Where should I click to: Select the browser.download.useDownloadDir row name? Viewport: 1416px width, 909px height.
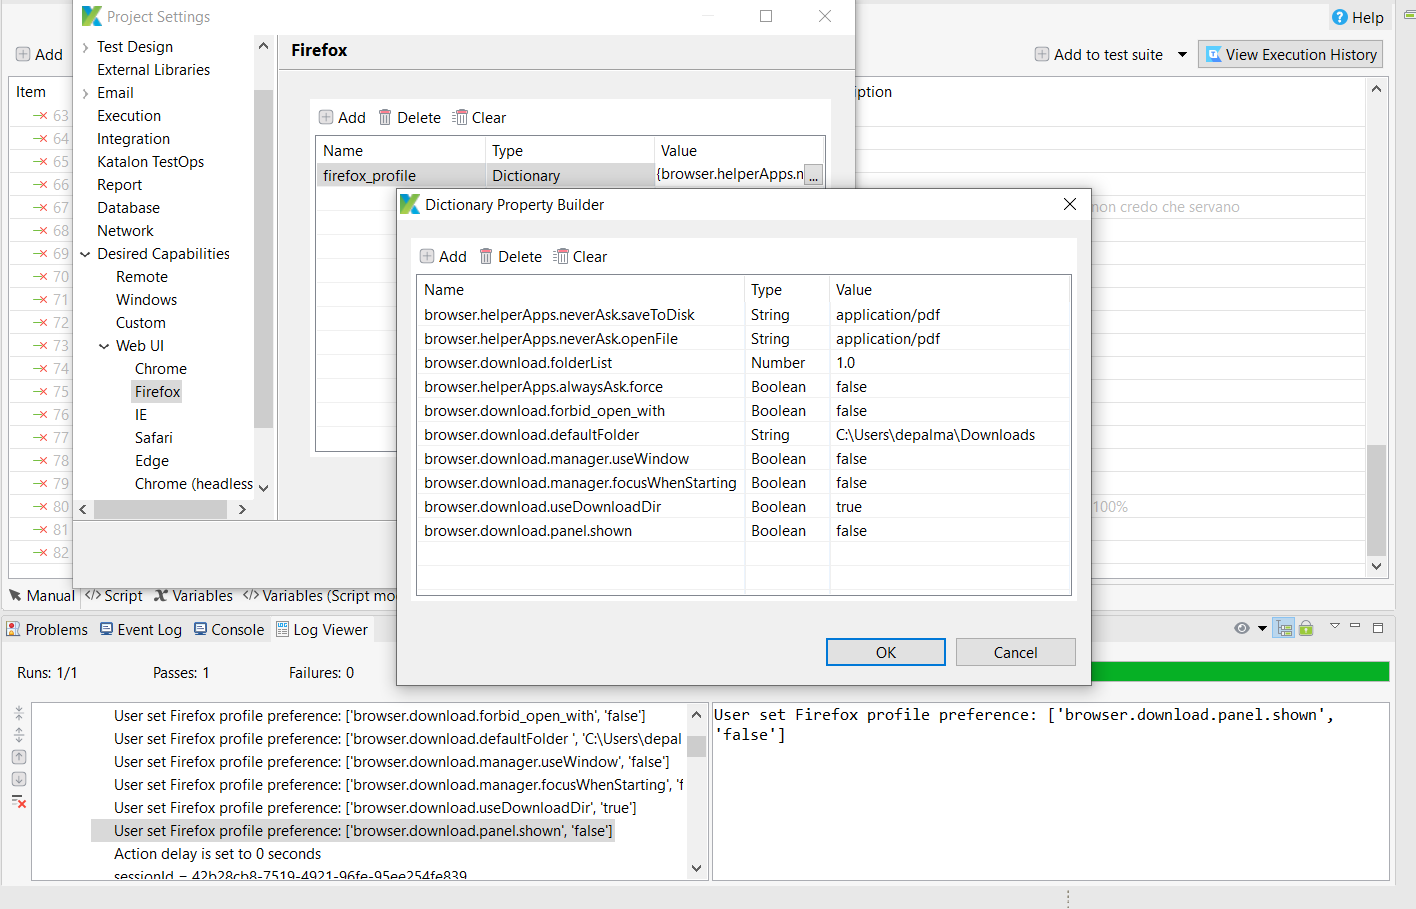[x=542, y=507]
